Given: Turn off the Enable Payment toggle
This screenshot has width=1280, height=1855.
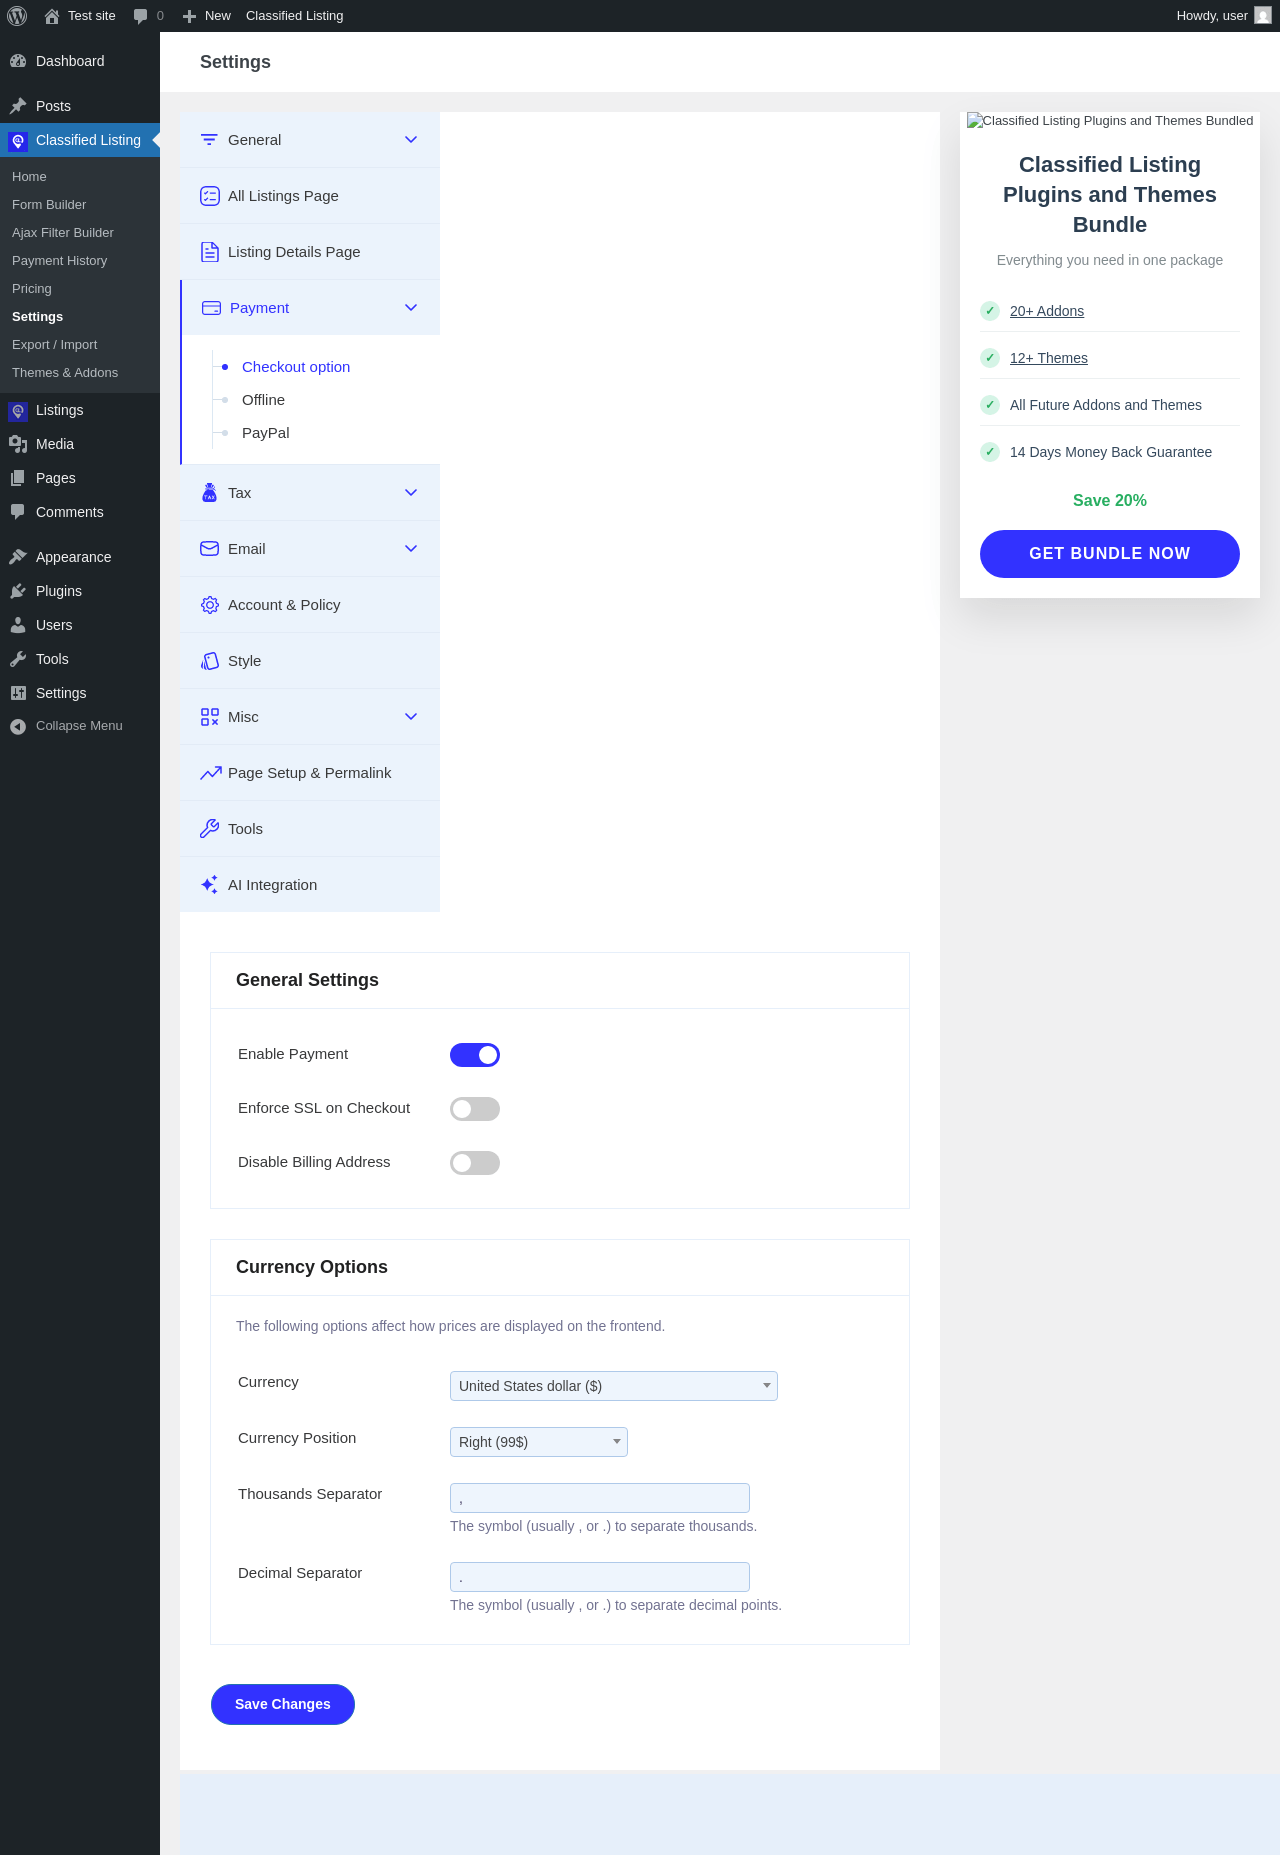Looking at the screenshot, I should pyautogui.click(x=475, y=1055).
